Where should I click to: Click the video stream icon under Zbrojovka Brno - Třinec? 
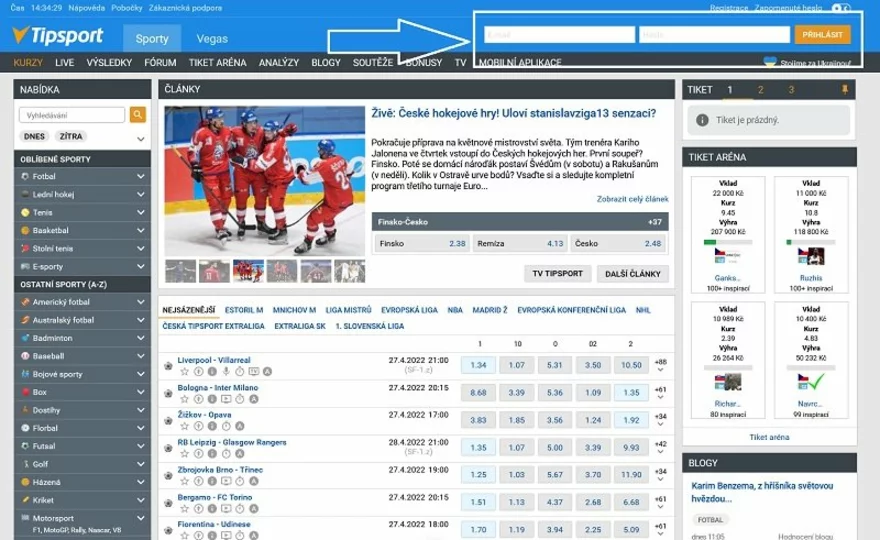[226, 481]
